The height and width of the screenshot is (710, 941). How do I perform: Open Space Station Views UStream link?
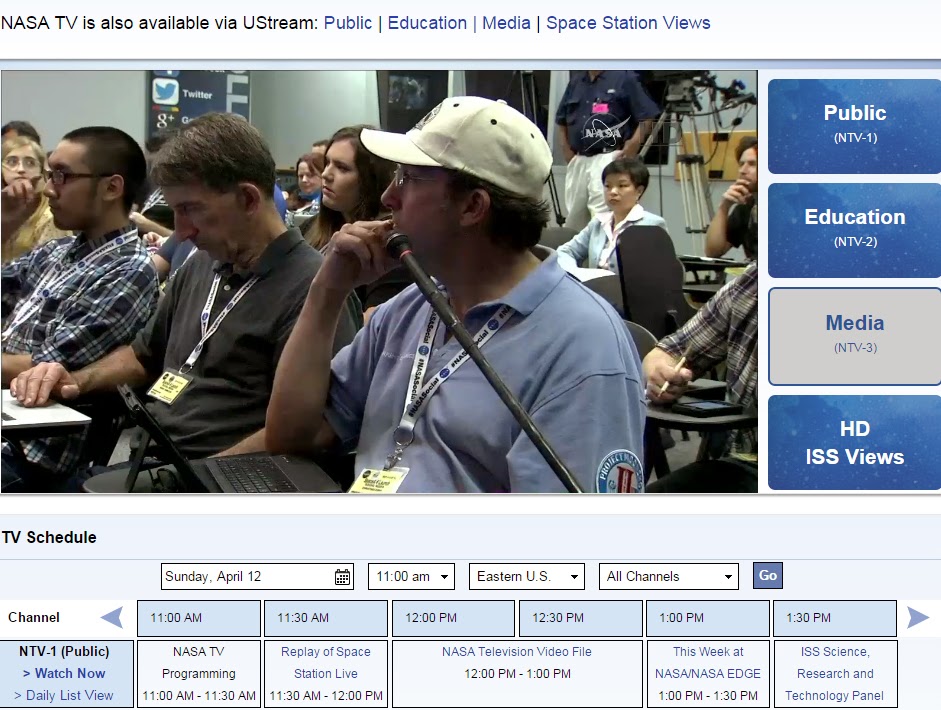tap(628, 23)
